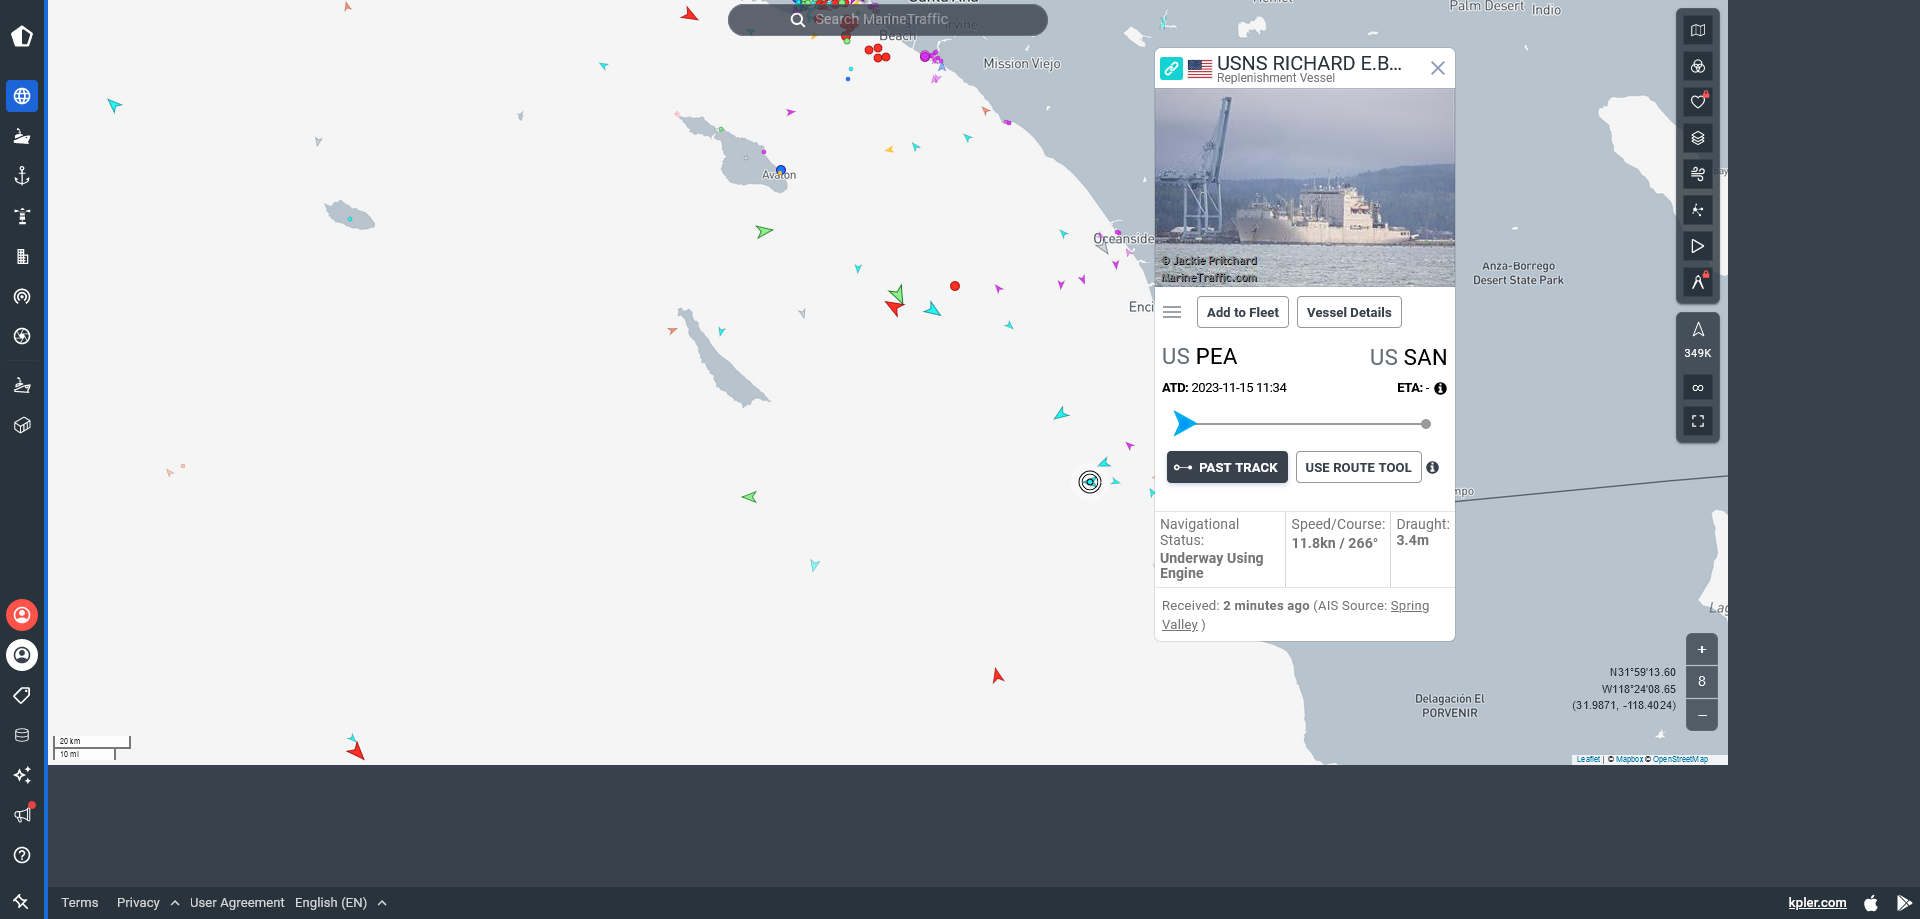Click the zoom level 8 indicator
The height and width of the screenshot is (919, 1920).
pyautogui.click(x=1702, y=682)
